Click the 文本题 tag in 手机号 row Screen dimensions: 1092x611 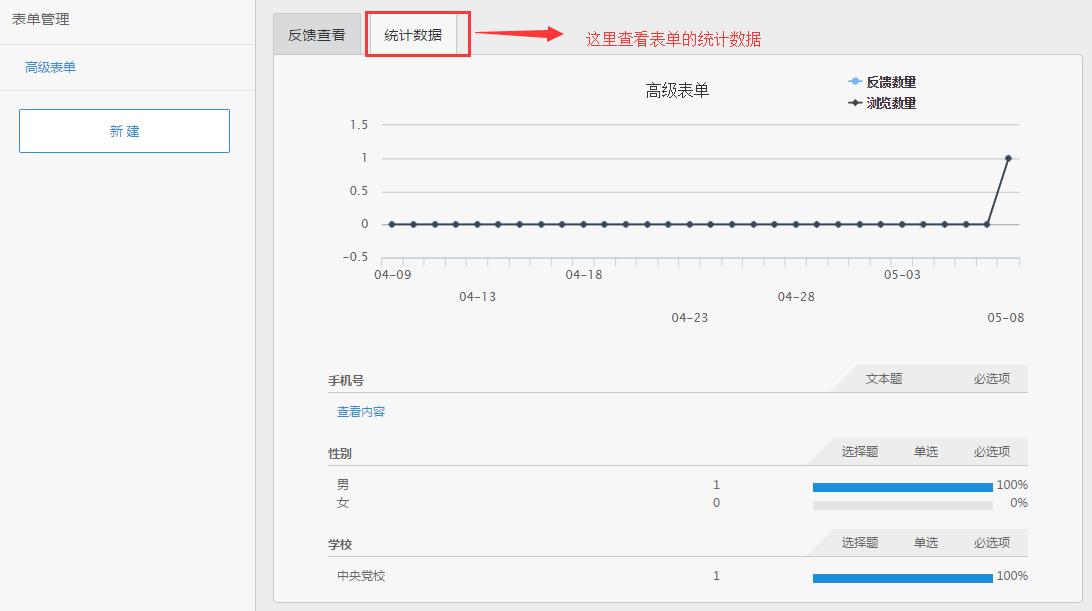coord(884,379)
